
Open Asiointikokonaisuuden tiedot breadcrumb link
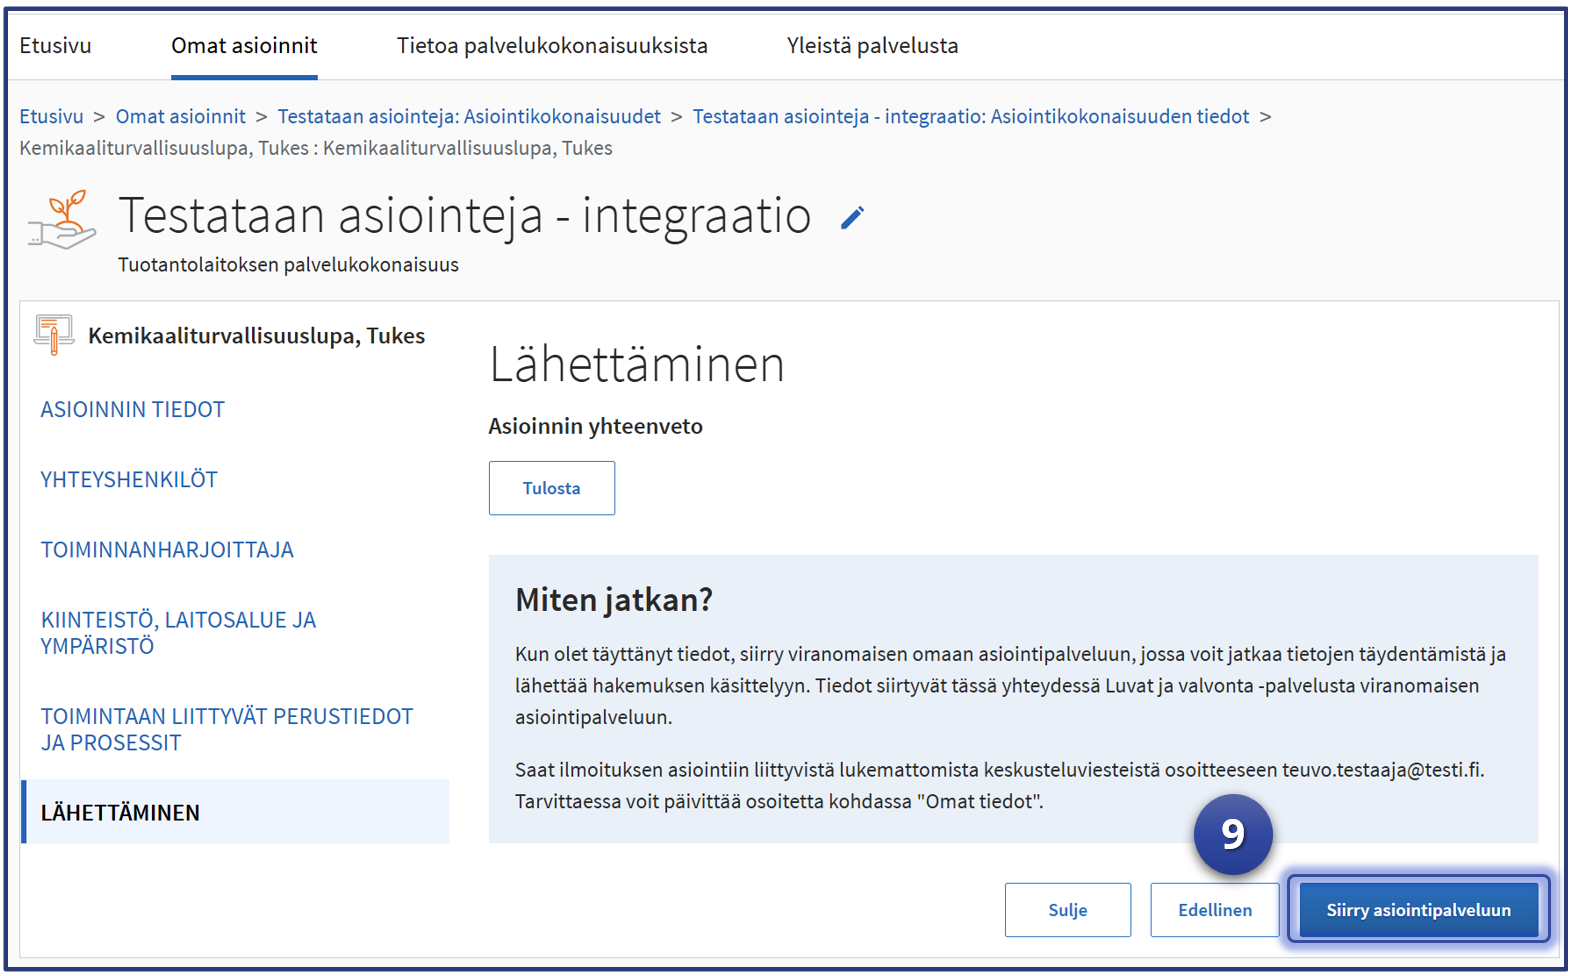click(x=970, y=117)
